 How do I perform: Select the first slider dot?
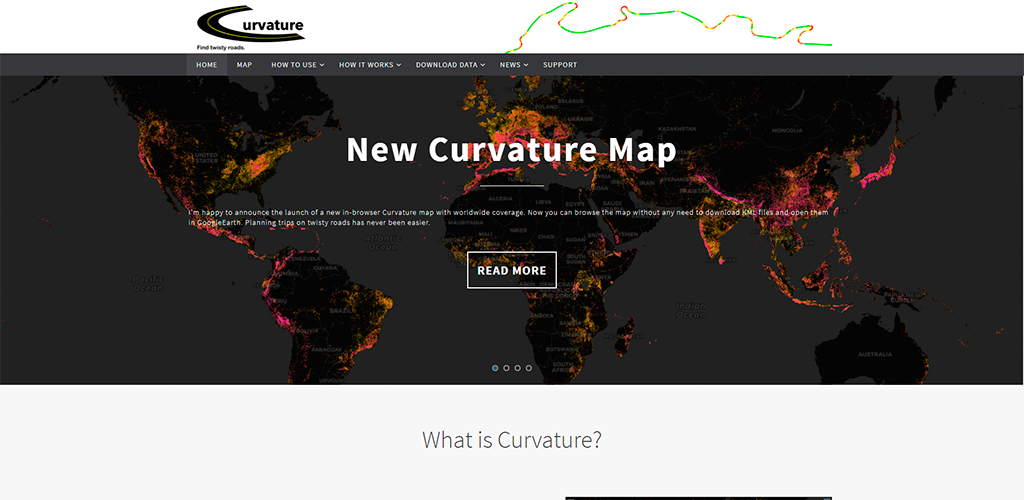coord(495,368)
